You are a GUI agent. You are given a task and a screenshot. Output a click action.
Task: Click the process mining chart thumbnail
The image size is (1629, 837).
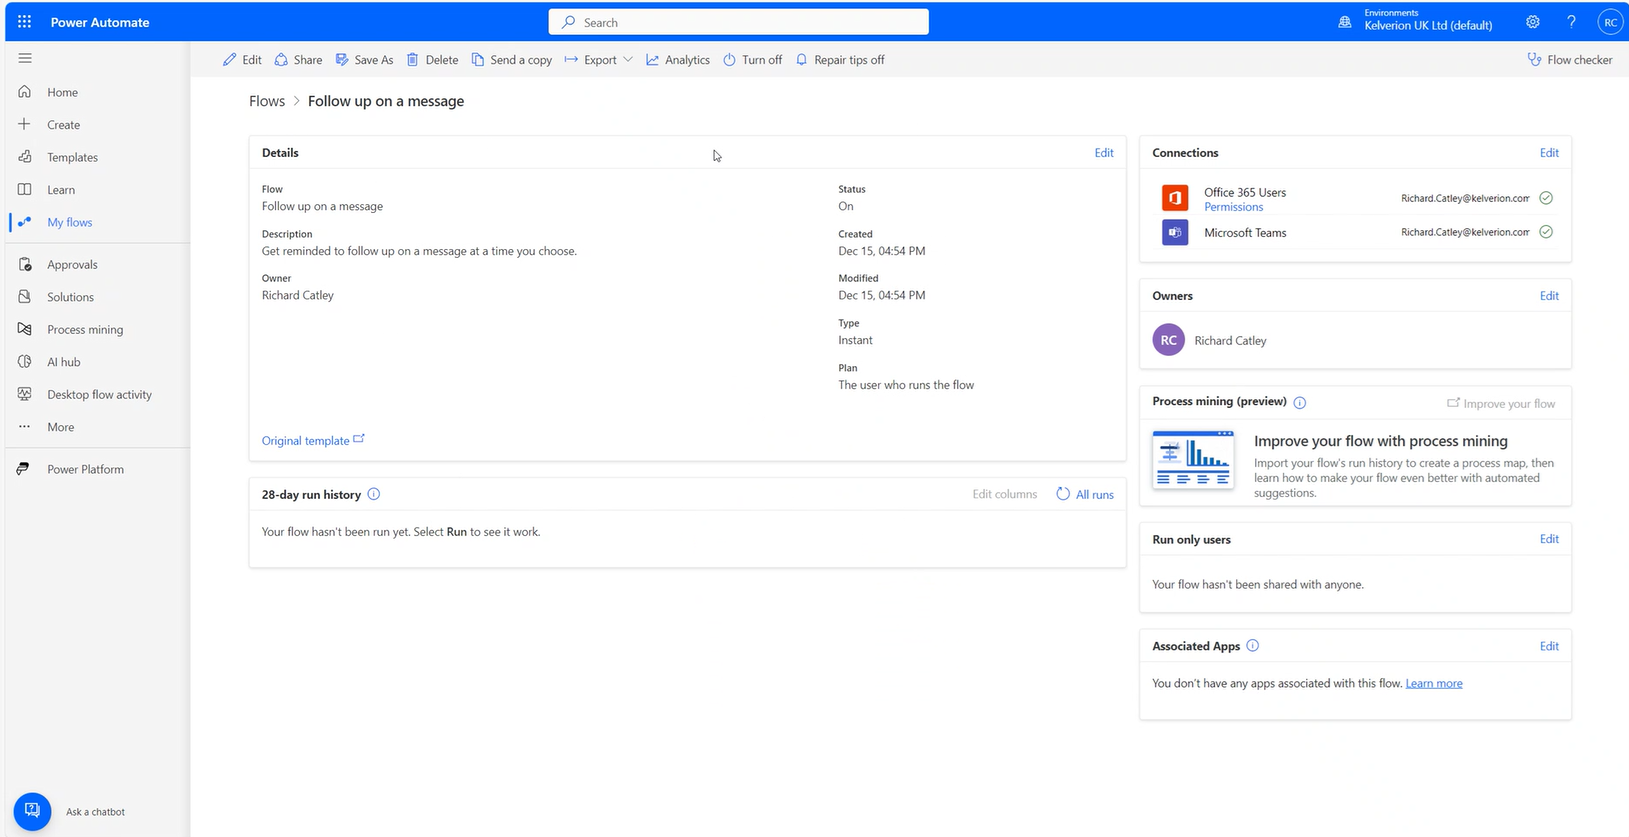[x=1193, y=460]
